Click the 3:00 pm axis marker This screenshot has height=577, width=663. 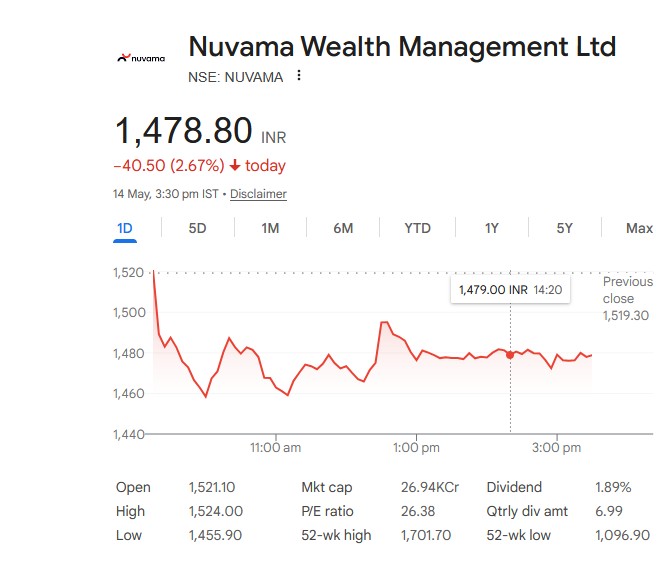coord(556,448)
